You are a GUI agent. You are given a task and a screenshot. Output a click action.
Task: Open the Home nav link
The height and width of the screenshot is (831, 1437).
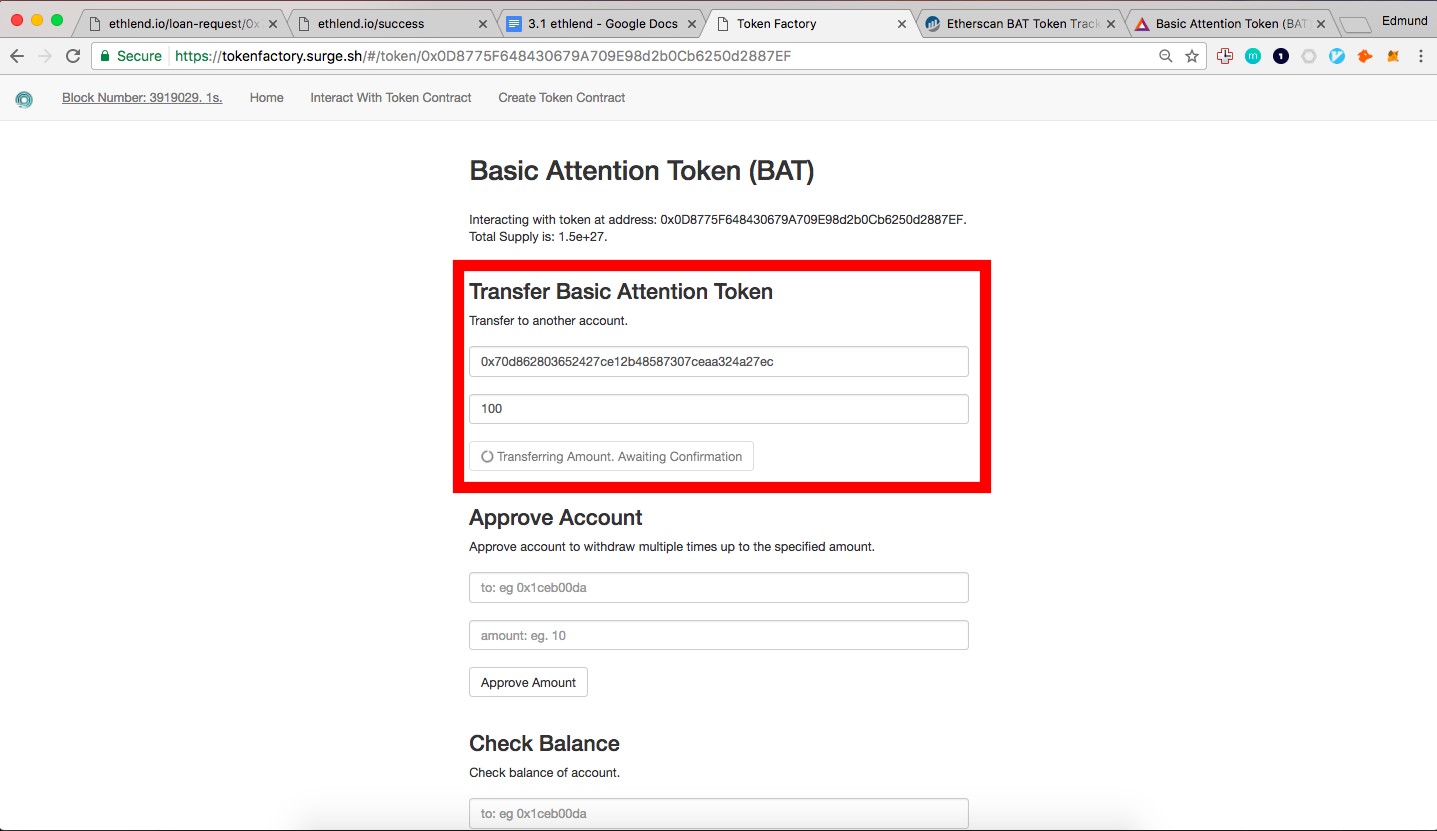click(266, 98)
